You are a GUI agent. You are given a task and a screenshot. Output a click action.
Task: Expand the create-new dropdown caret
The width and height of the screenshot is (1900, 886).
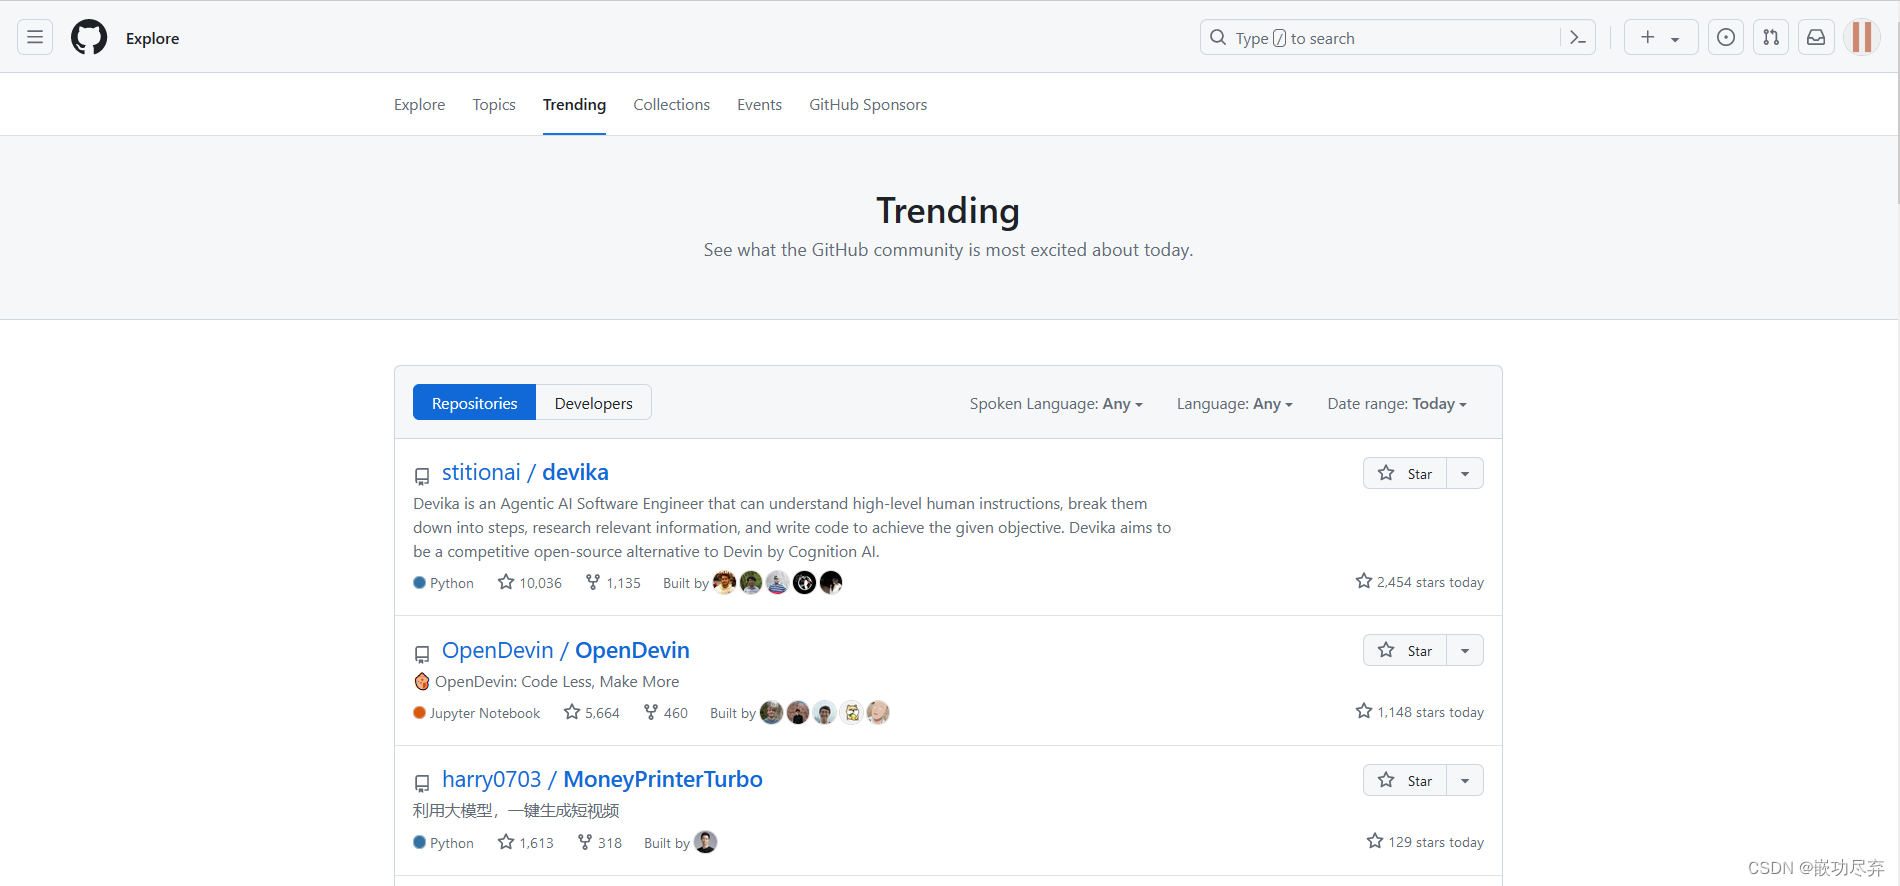(x=1675, y=39)
